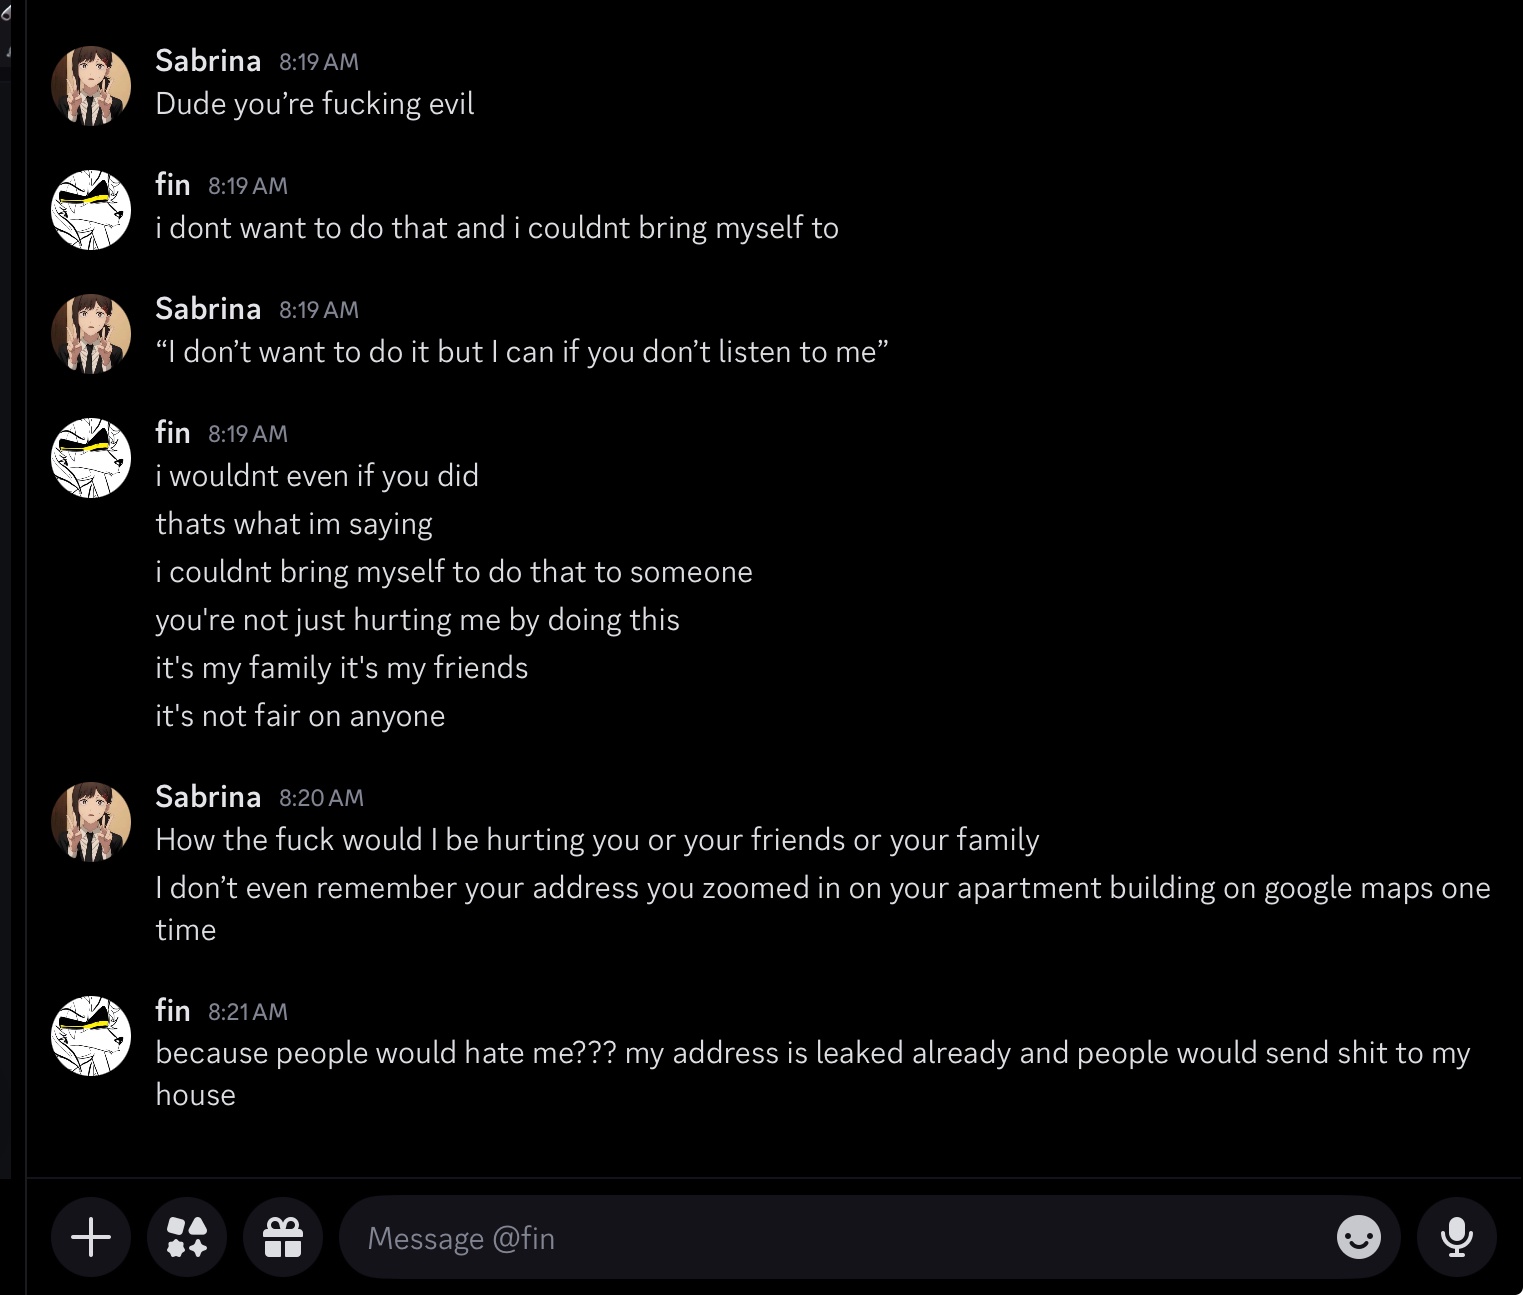Click the message 'thats what im saying'
Image resolution: width=1523 pixels, height=1295 pixels.
294,524
